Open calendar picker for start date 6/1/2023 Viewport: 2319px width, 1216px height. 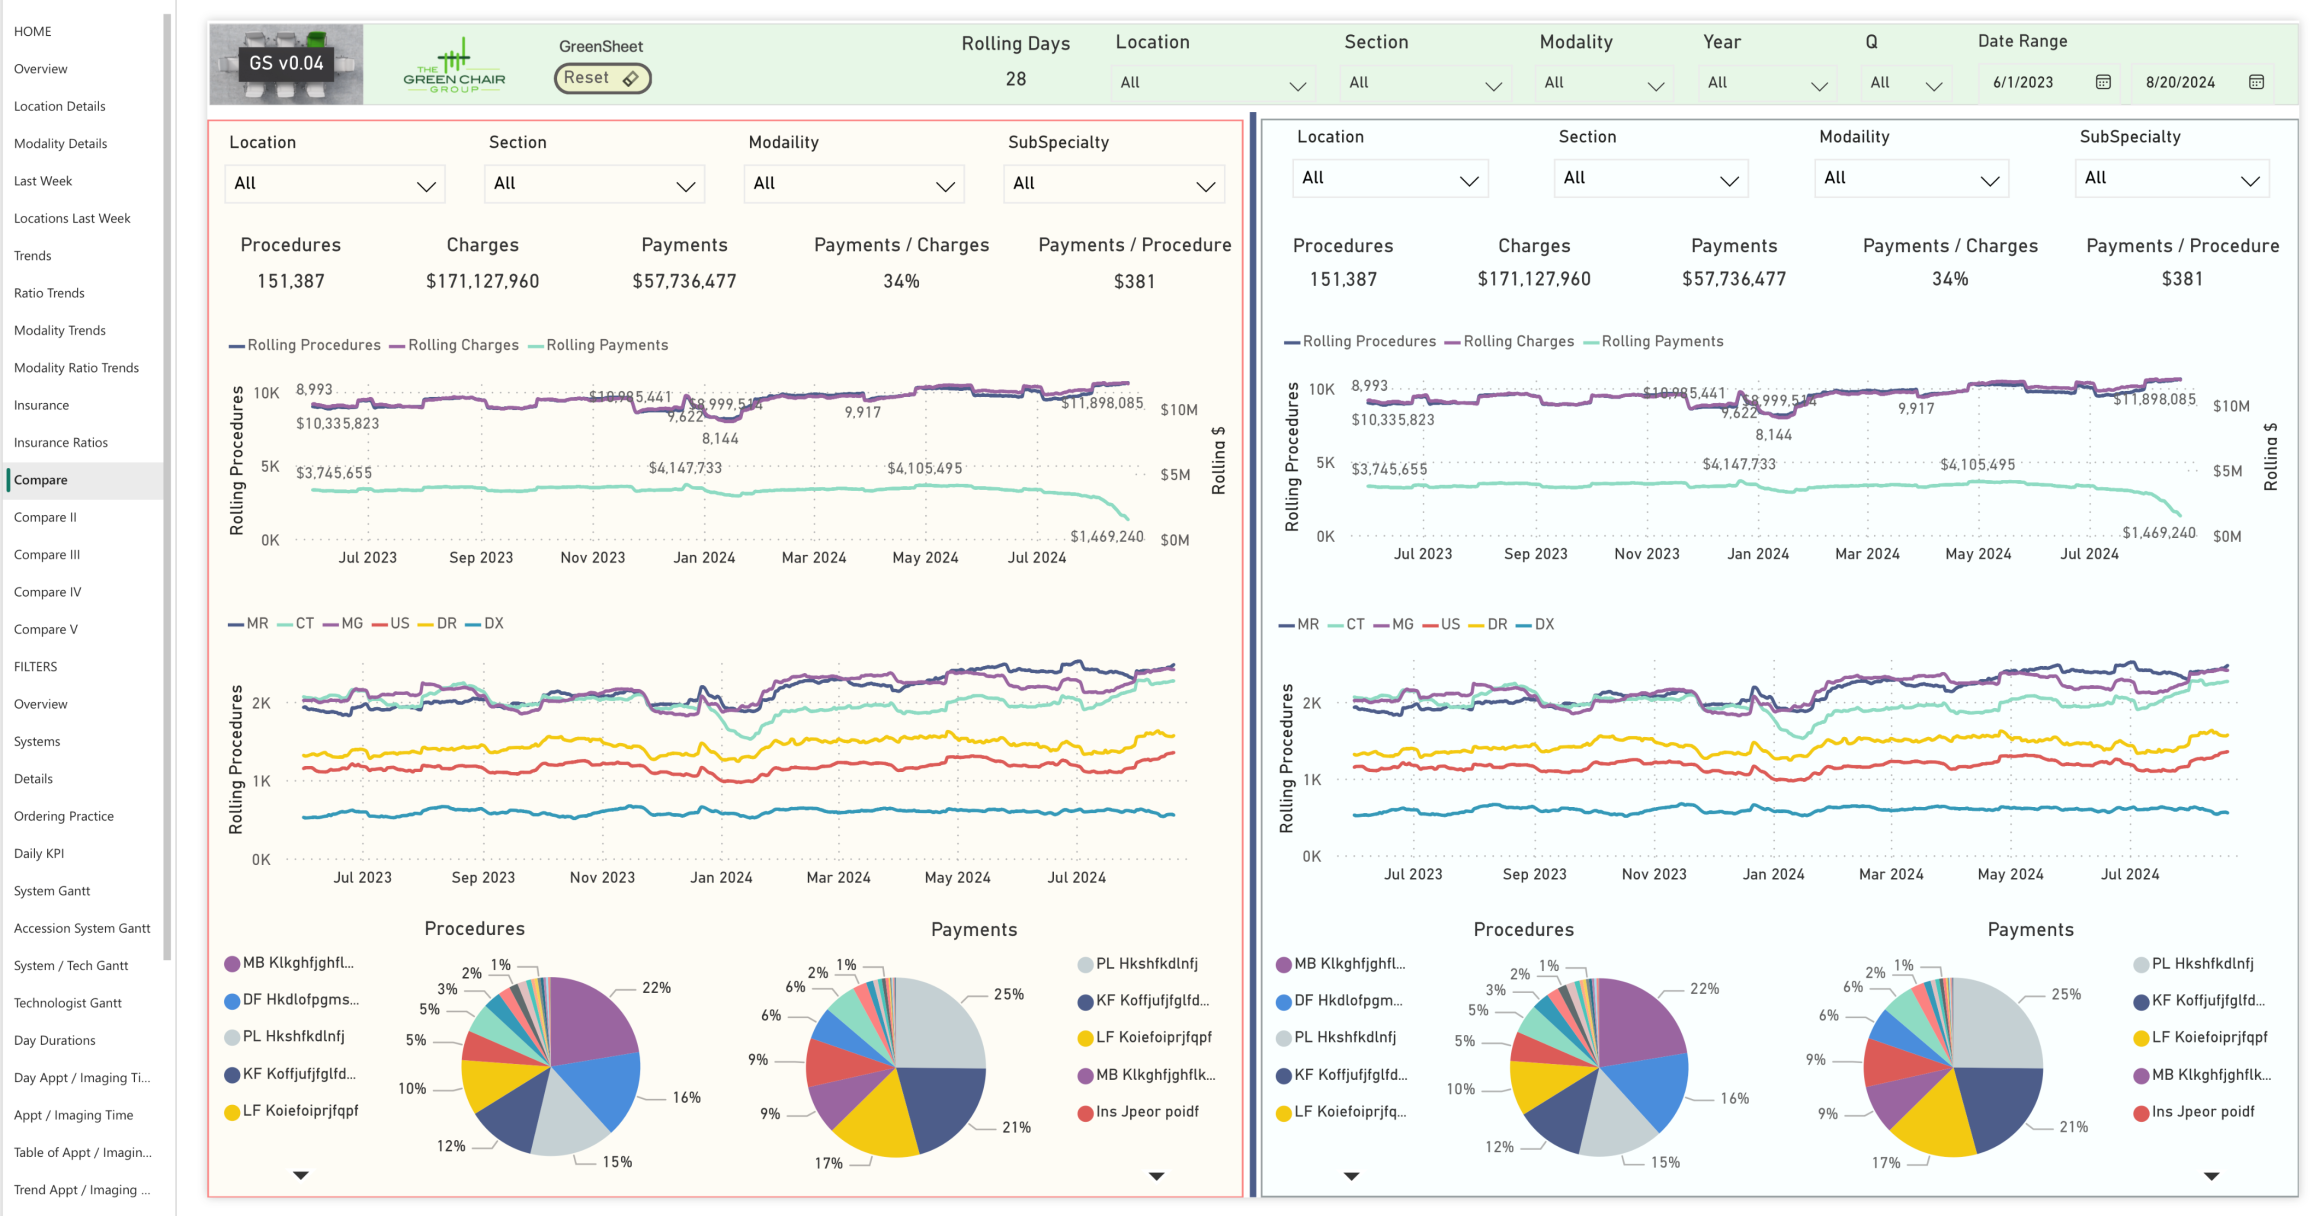2103,82
